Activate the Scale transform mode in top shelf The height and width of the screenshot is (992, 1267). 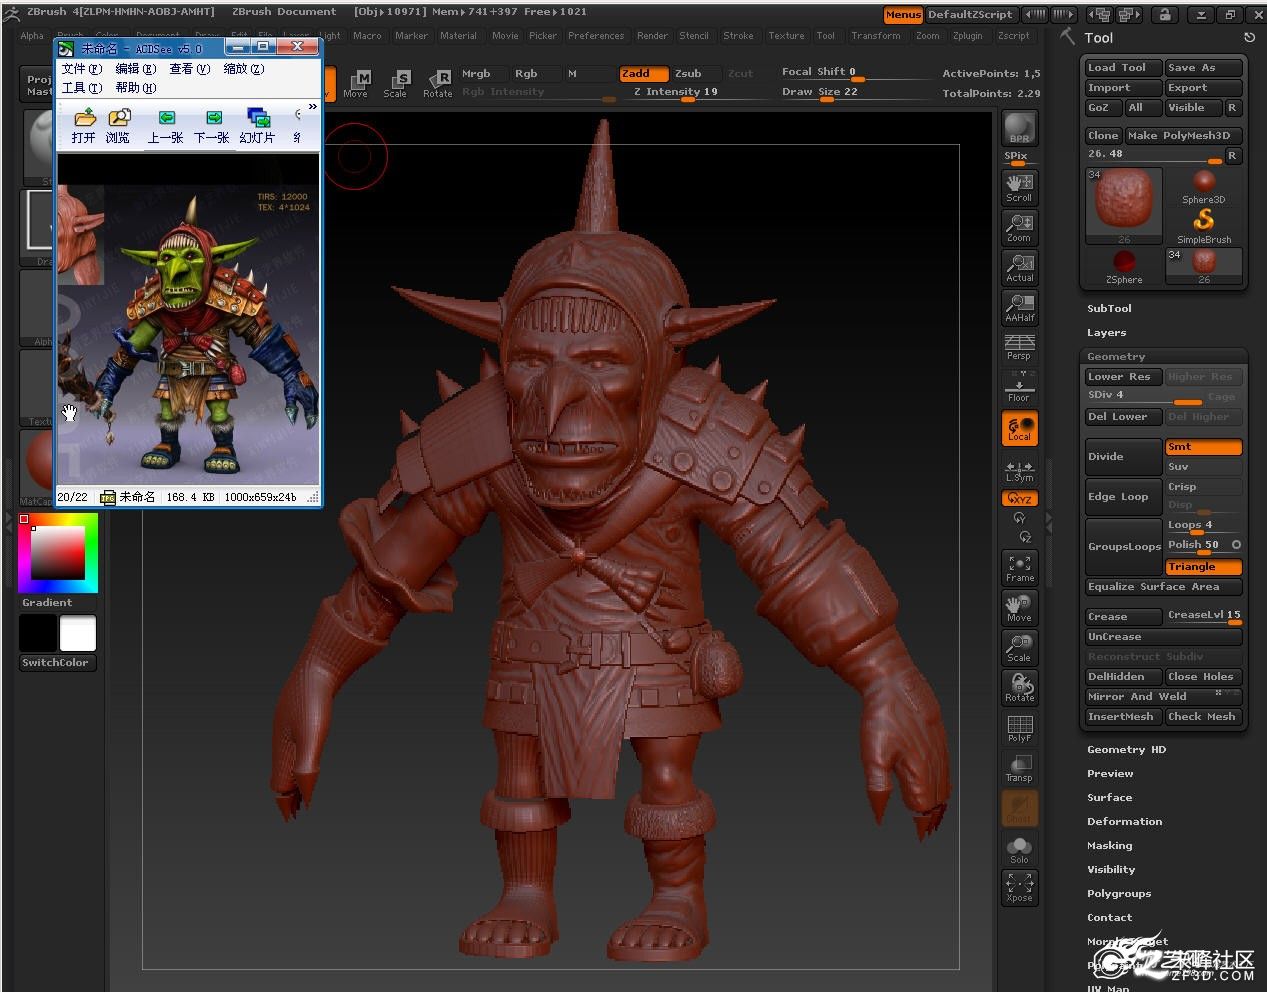coord(396,83)
